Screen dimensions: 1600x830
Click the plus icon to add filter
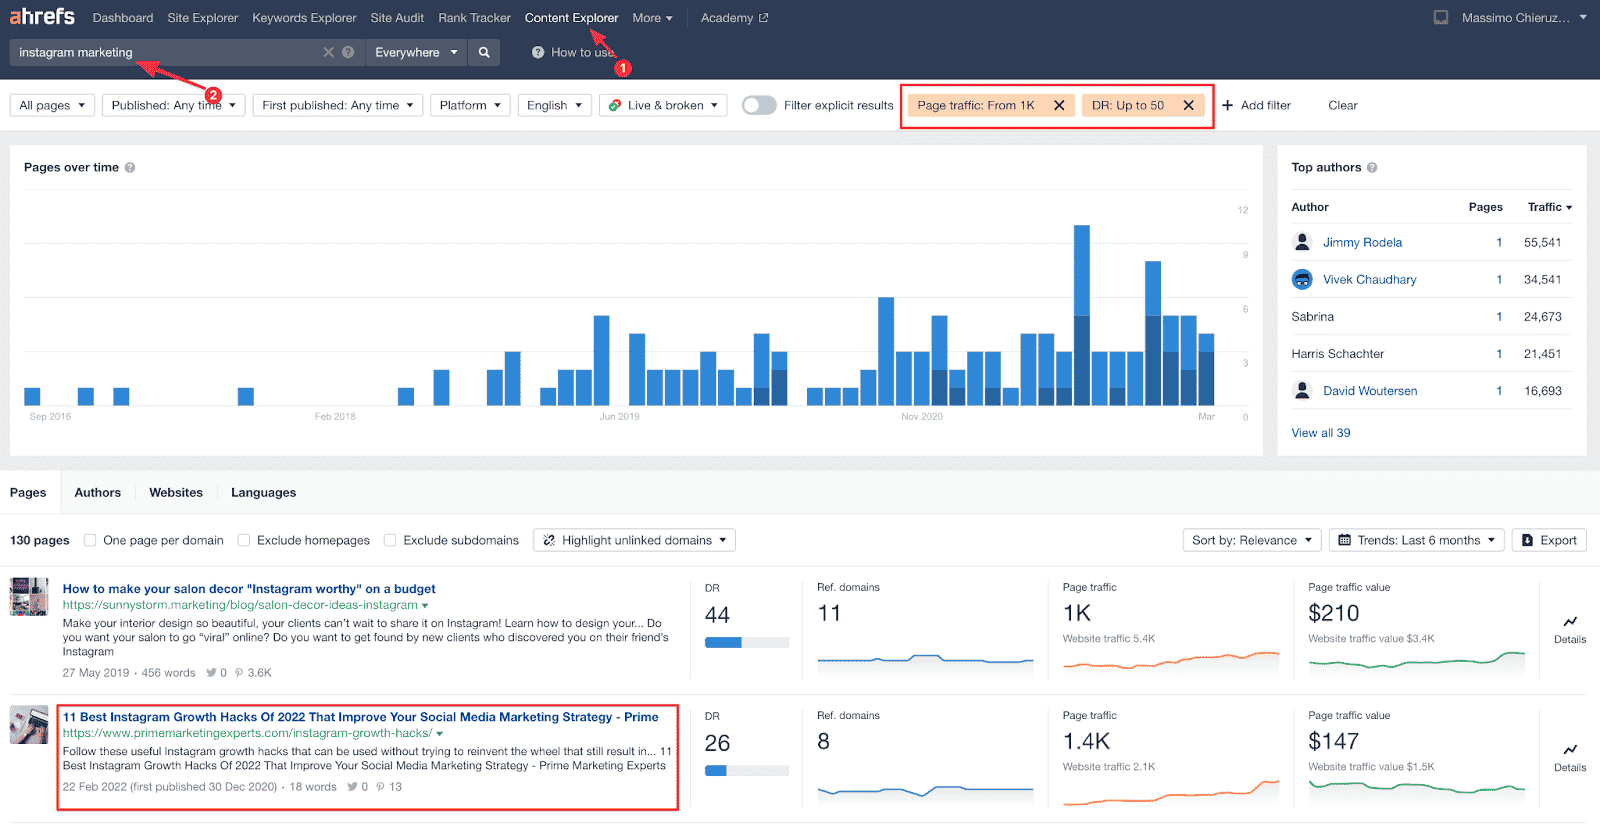pyautogui.click(x=1228, y=105)
